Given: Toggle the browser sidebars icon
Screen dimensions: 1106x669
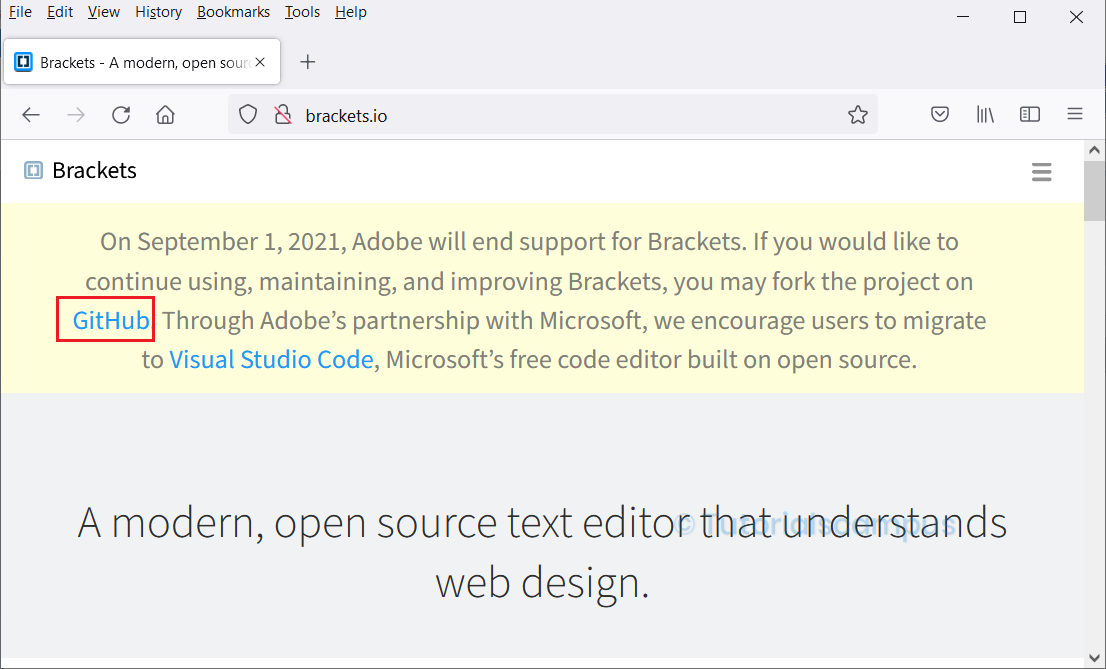Looking at the screenshot, I should (1030, 114).
